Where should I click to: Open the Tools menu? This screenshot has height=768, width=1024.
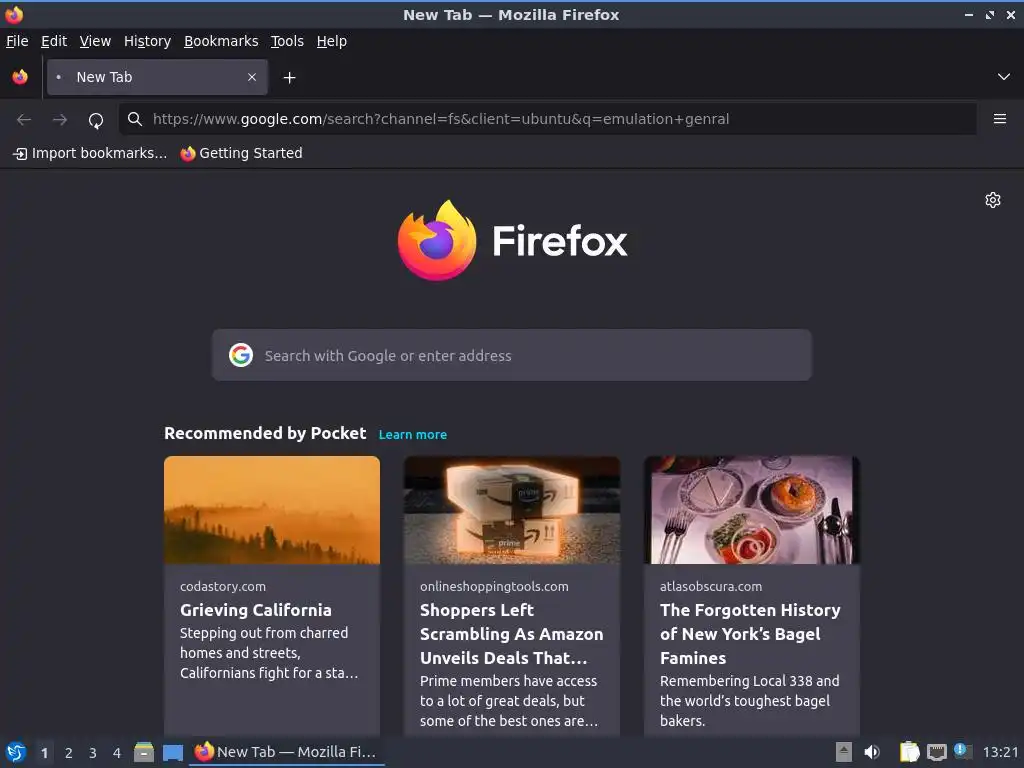click(287, 41)
